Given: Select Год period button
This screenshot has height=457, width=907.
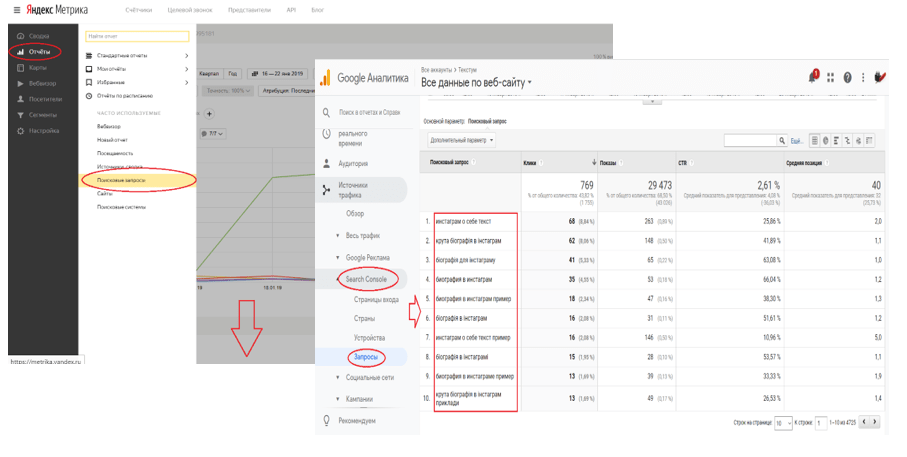Looking at the screenshot, I should tap(233, 73).
